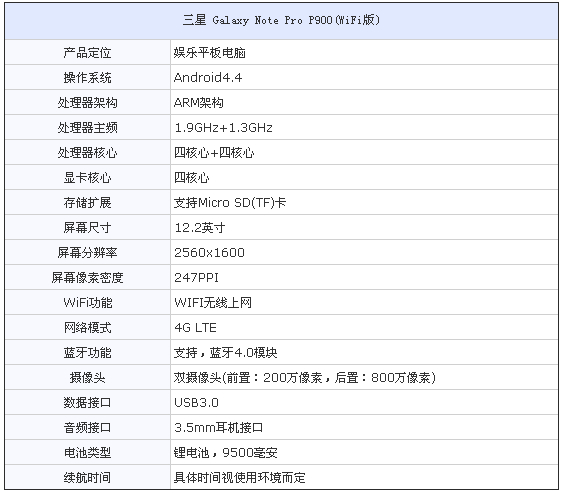Select the 2560x1600 resolution value

tap(209, 253)
